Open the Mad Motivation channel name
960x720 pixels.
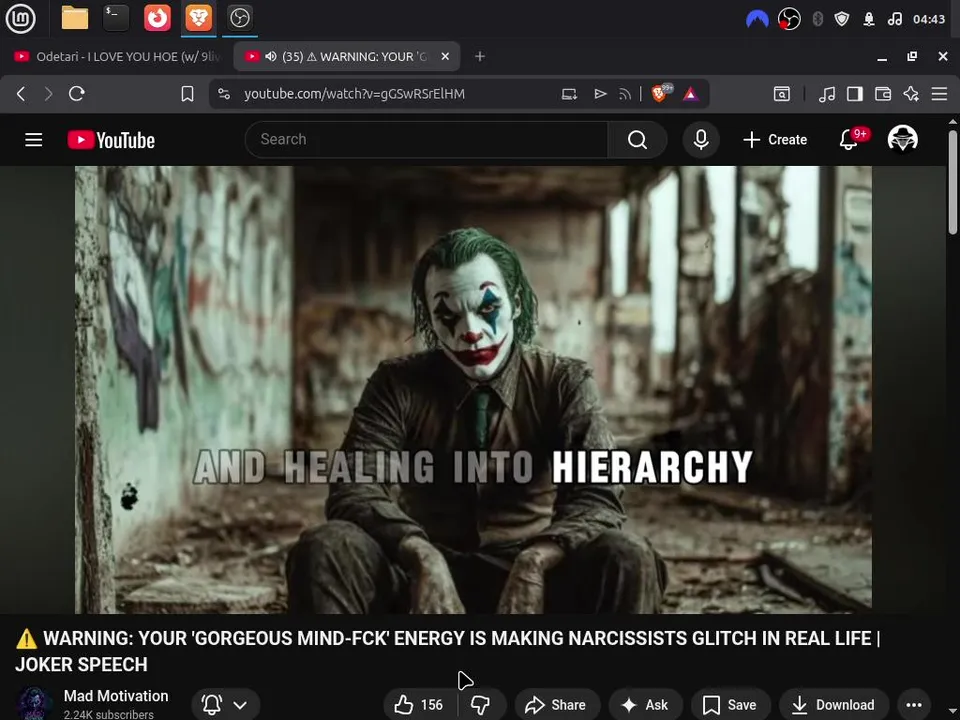click(116, 696)
